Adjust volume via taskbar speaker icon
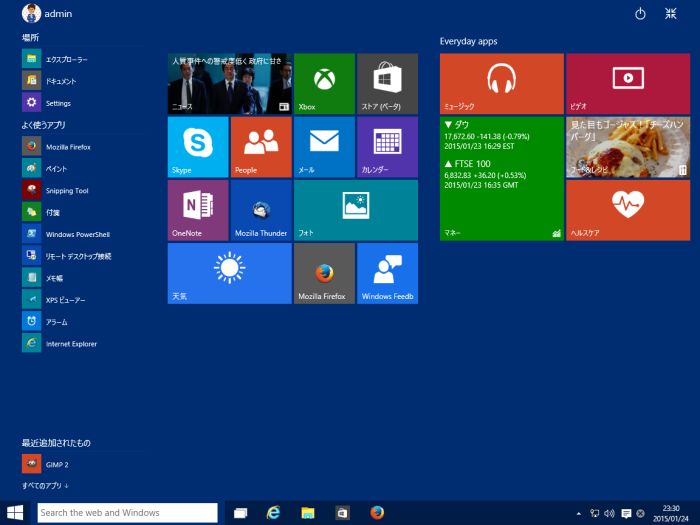The height and width of the screenshot is (525, 700). click(x=610, y=513)
